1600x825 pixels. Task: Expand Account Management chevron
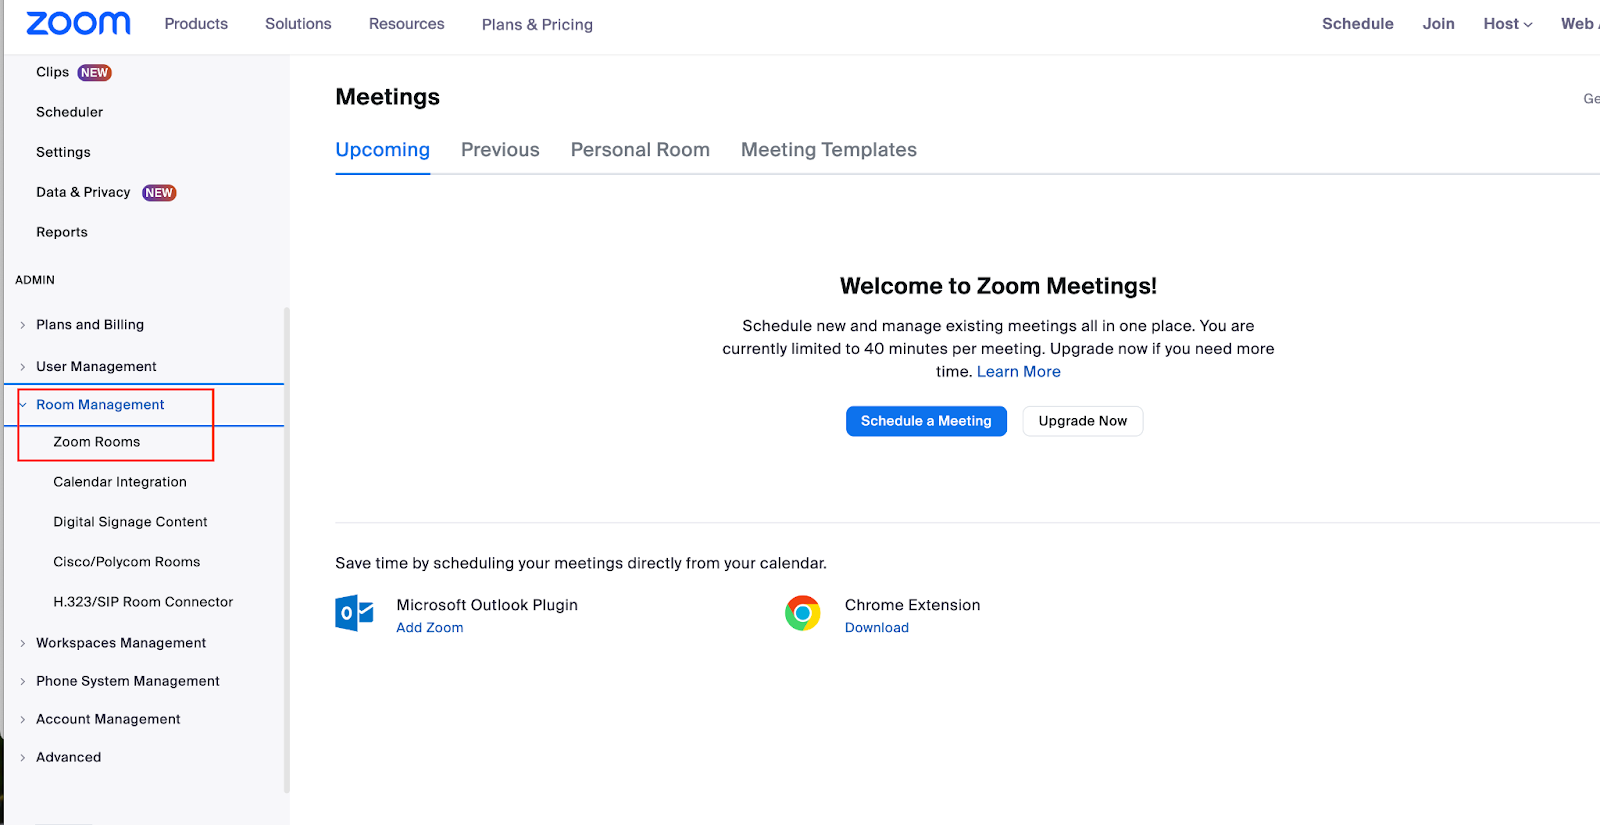click(x=23, y=719)
